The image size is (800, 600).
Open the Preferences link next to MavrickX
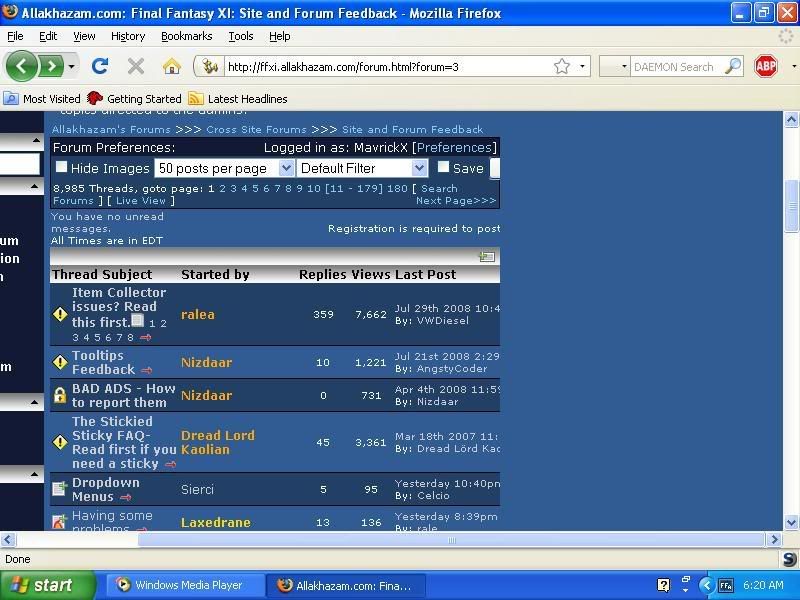click(x=455, y=147)
